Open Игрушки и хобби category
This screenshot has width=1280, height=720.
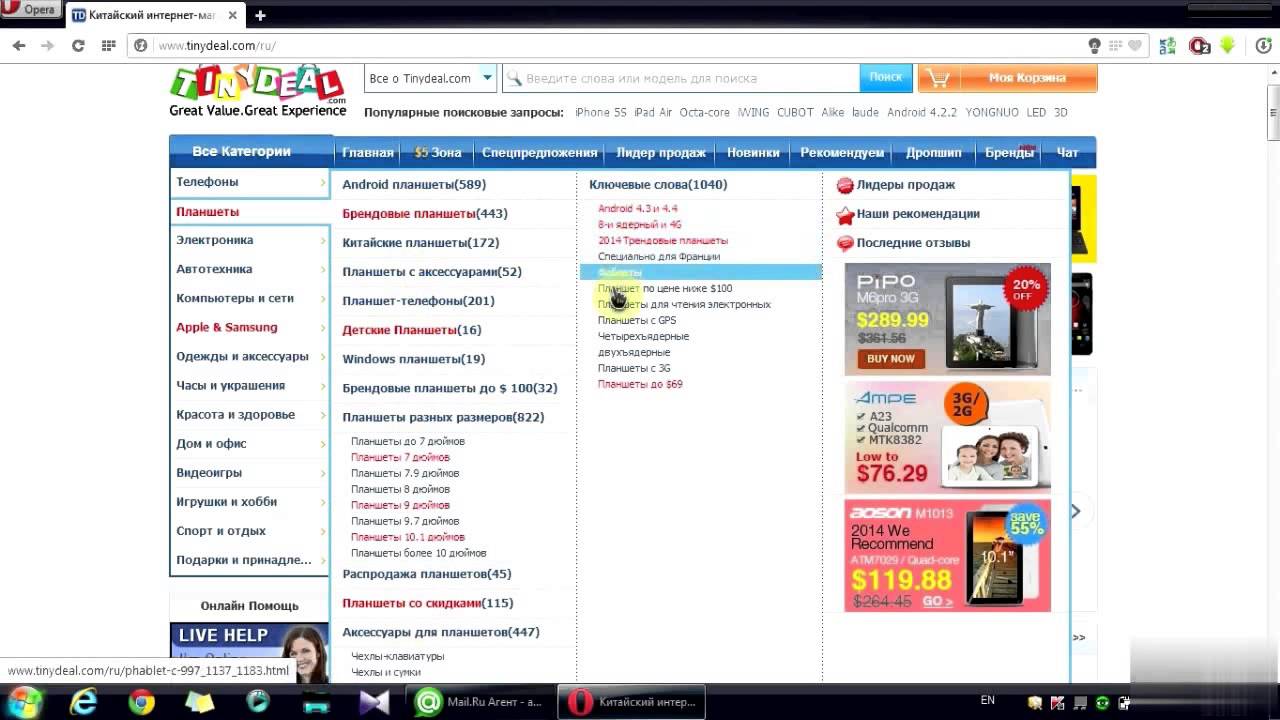226,502
